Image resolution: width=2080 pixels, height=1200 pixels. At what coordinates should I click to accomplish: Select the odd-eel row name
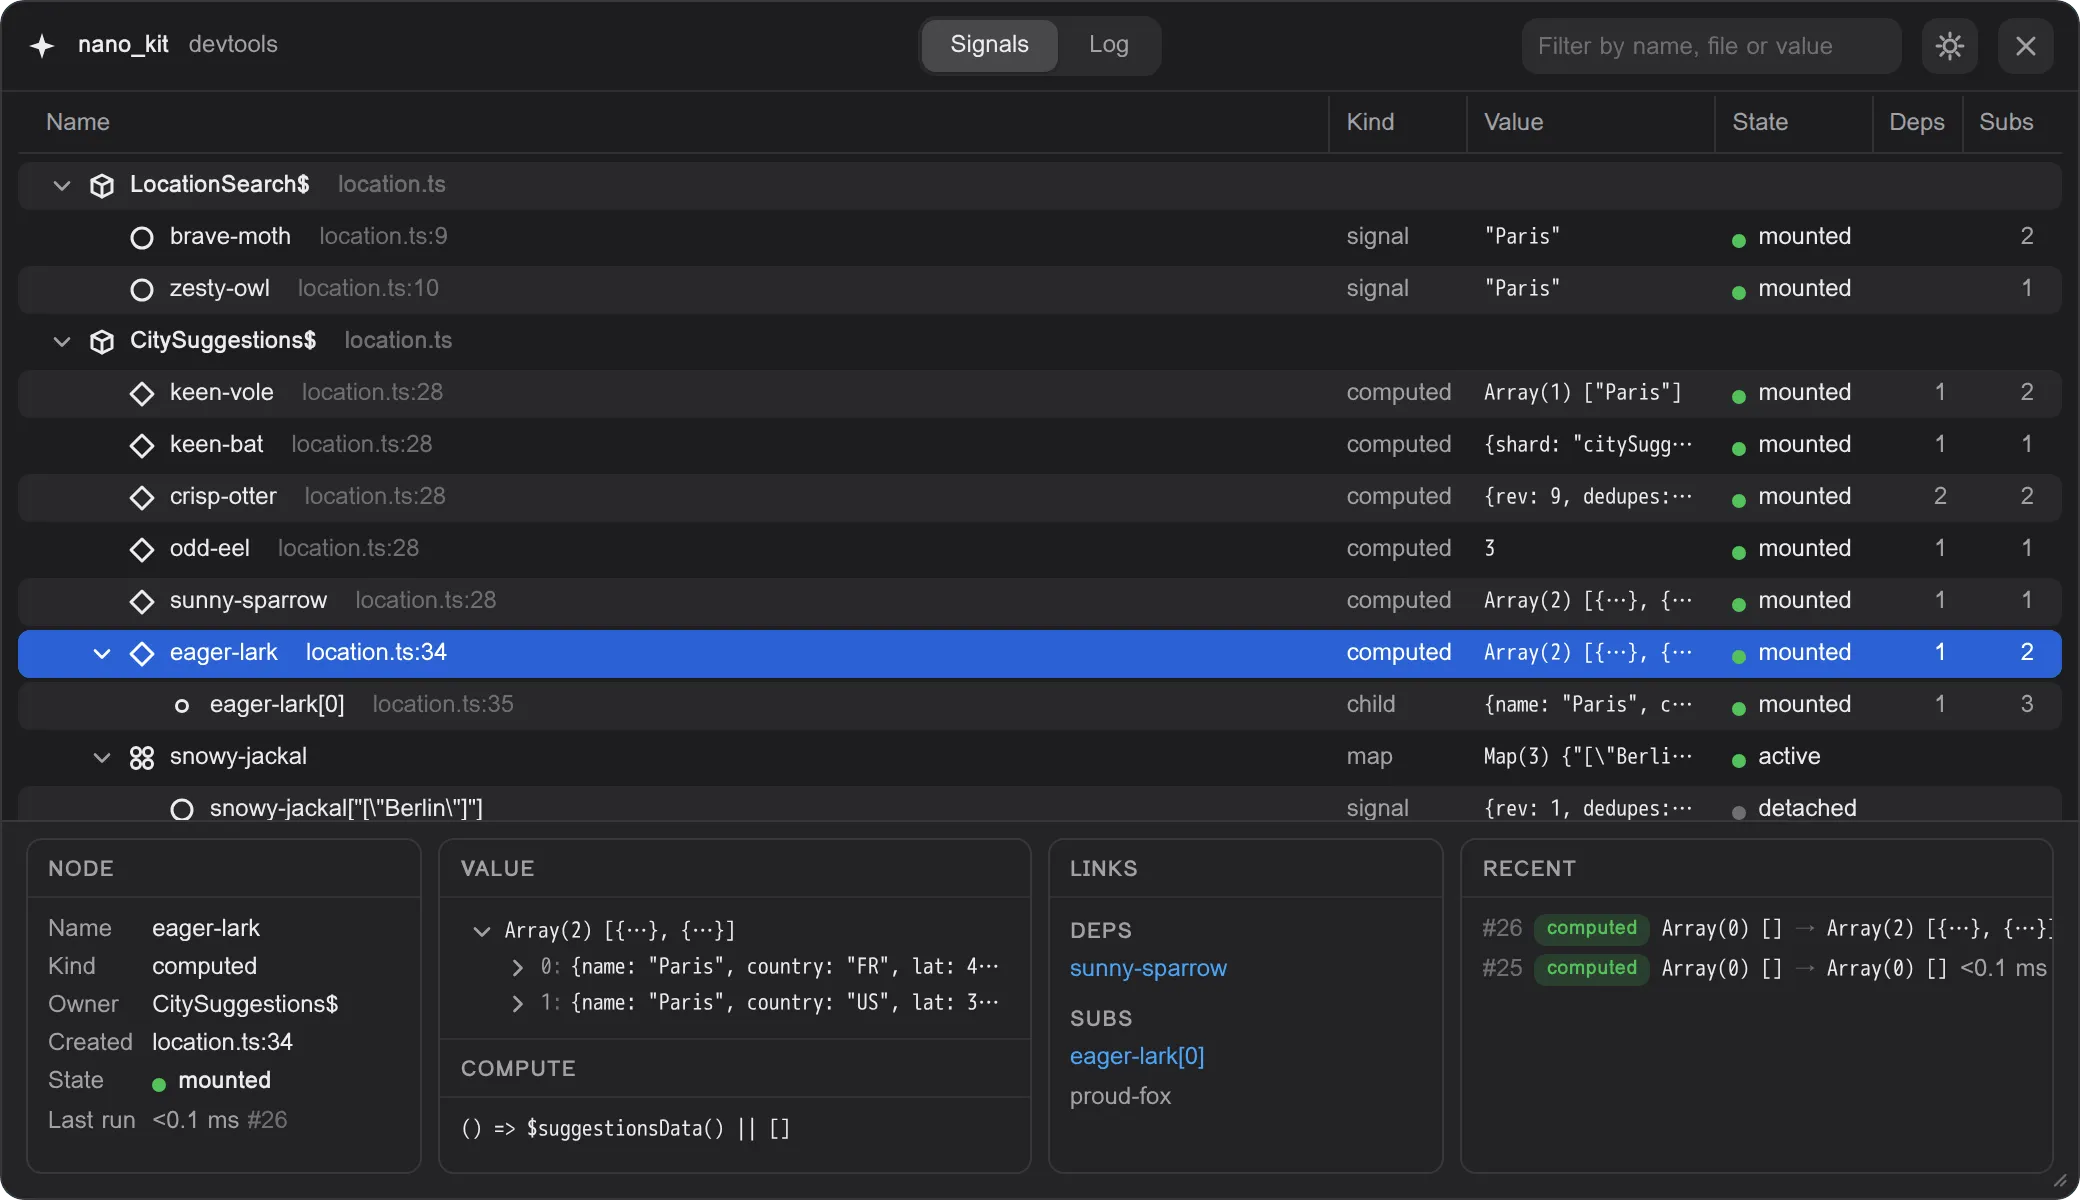pyautogui.click(x=210, y=548)
